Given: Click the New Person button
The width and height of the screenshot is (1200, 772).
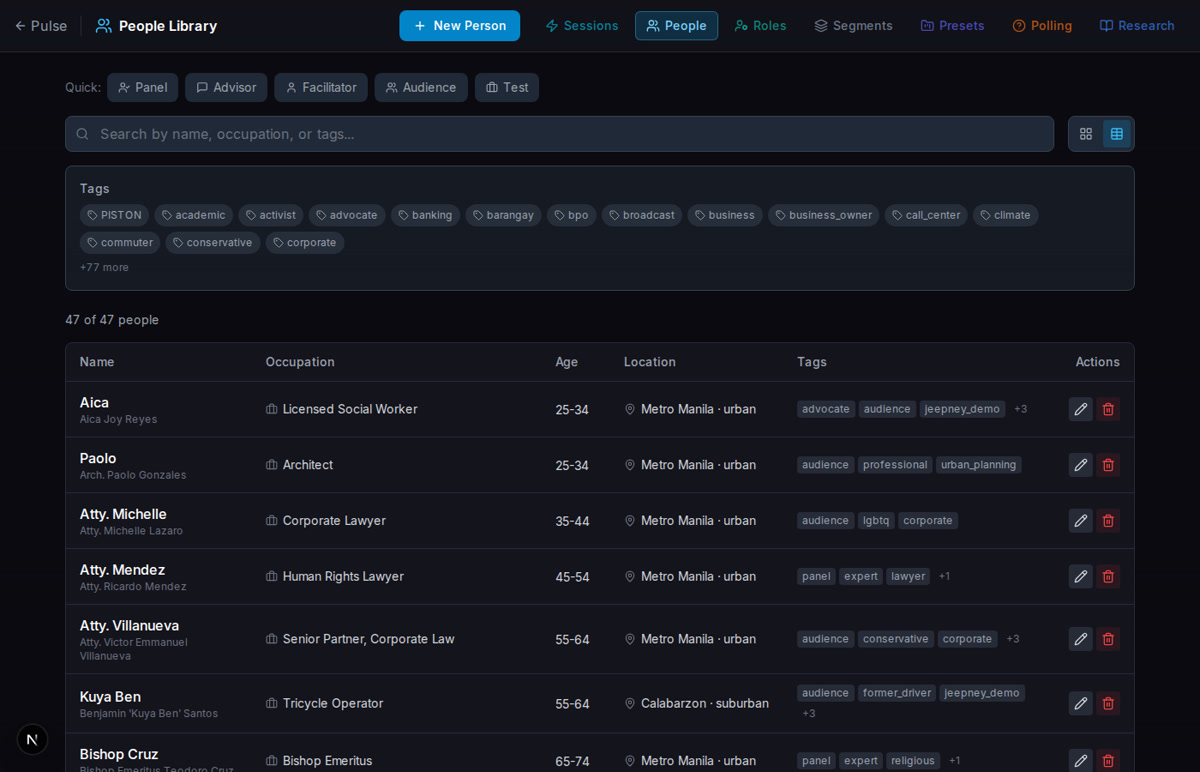Looking at the screenshot, I should pos(459,26).
